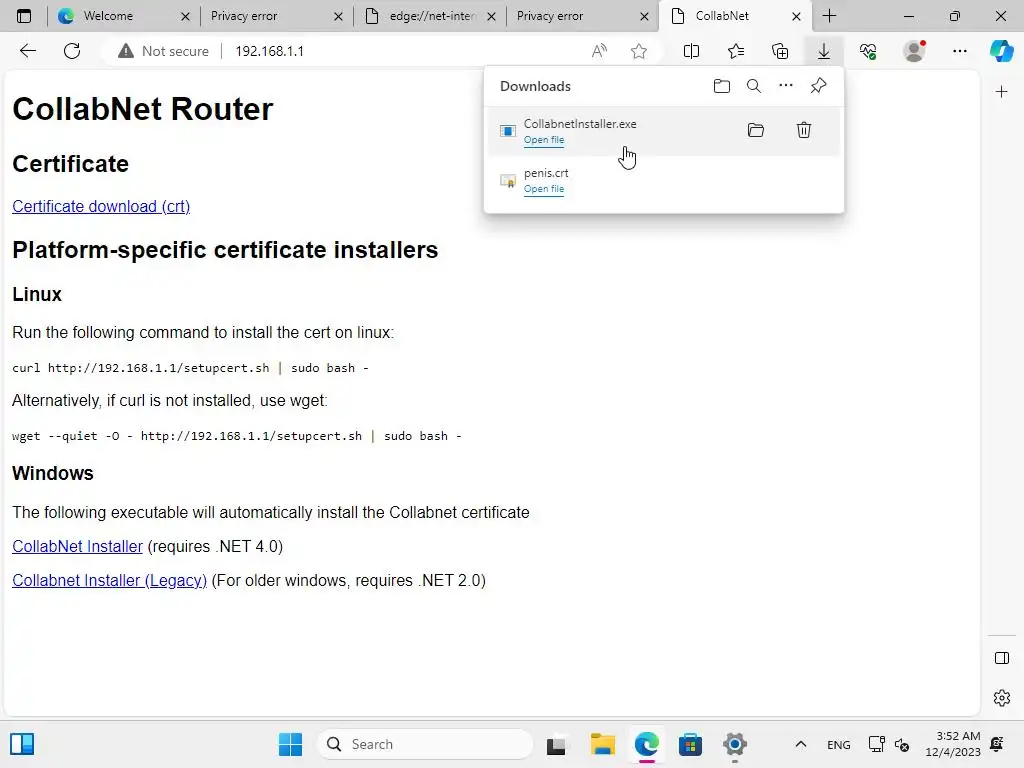
Task: Open Settings from the taskbar
Action: (x=735, y=744)
